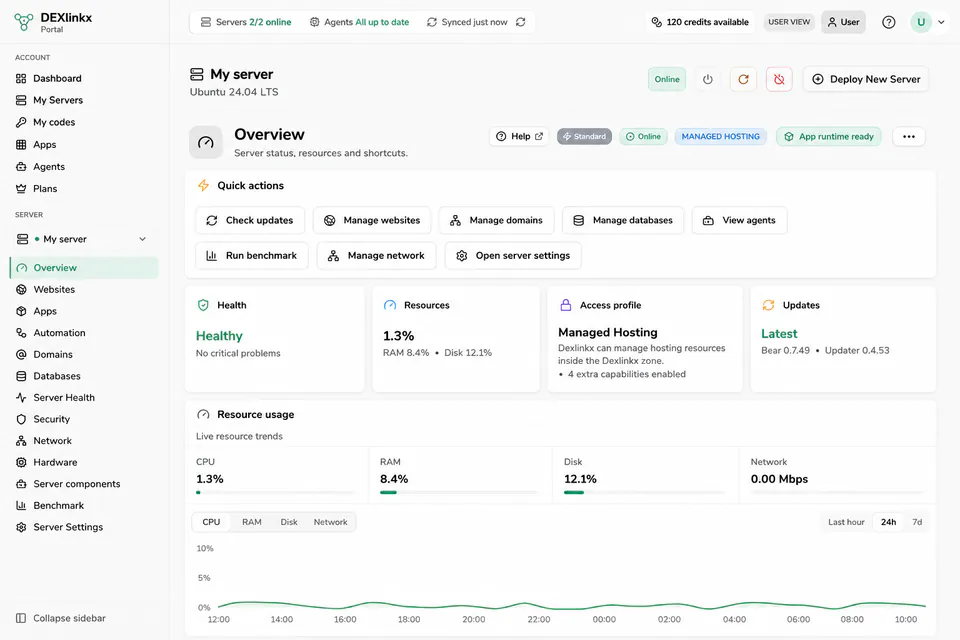Select Overview in the server menu
The height and width of the screenshot is (640, 960).
pos(84,268)
